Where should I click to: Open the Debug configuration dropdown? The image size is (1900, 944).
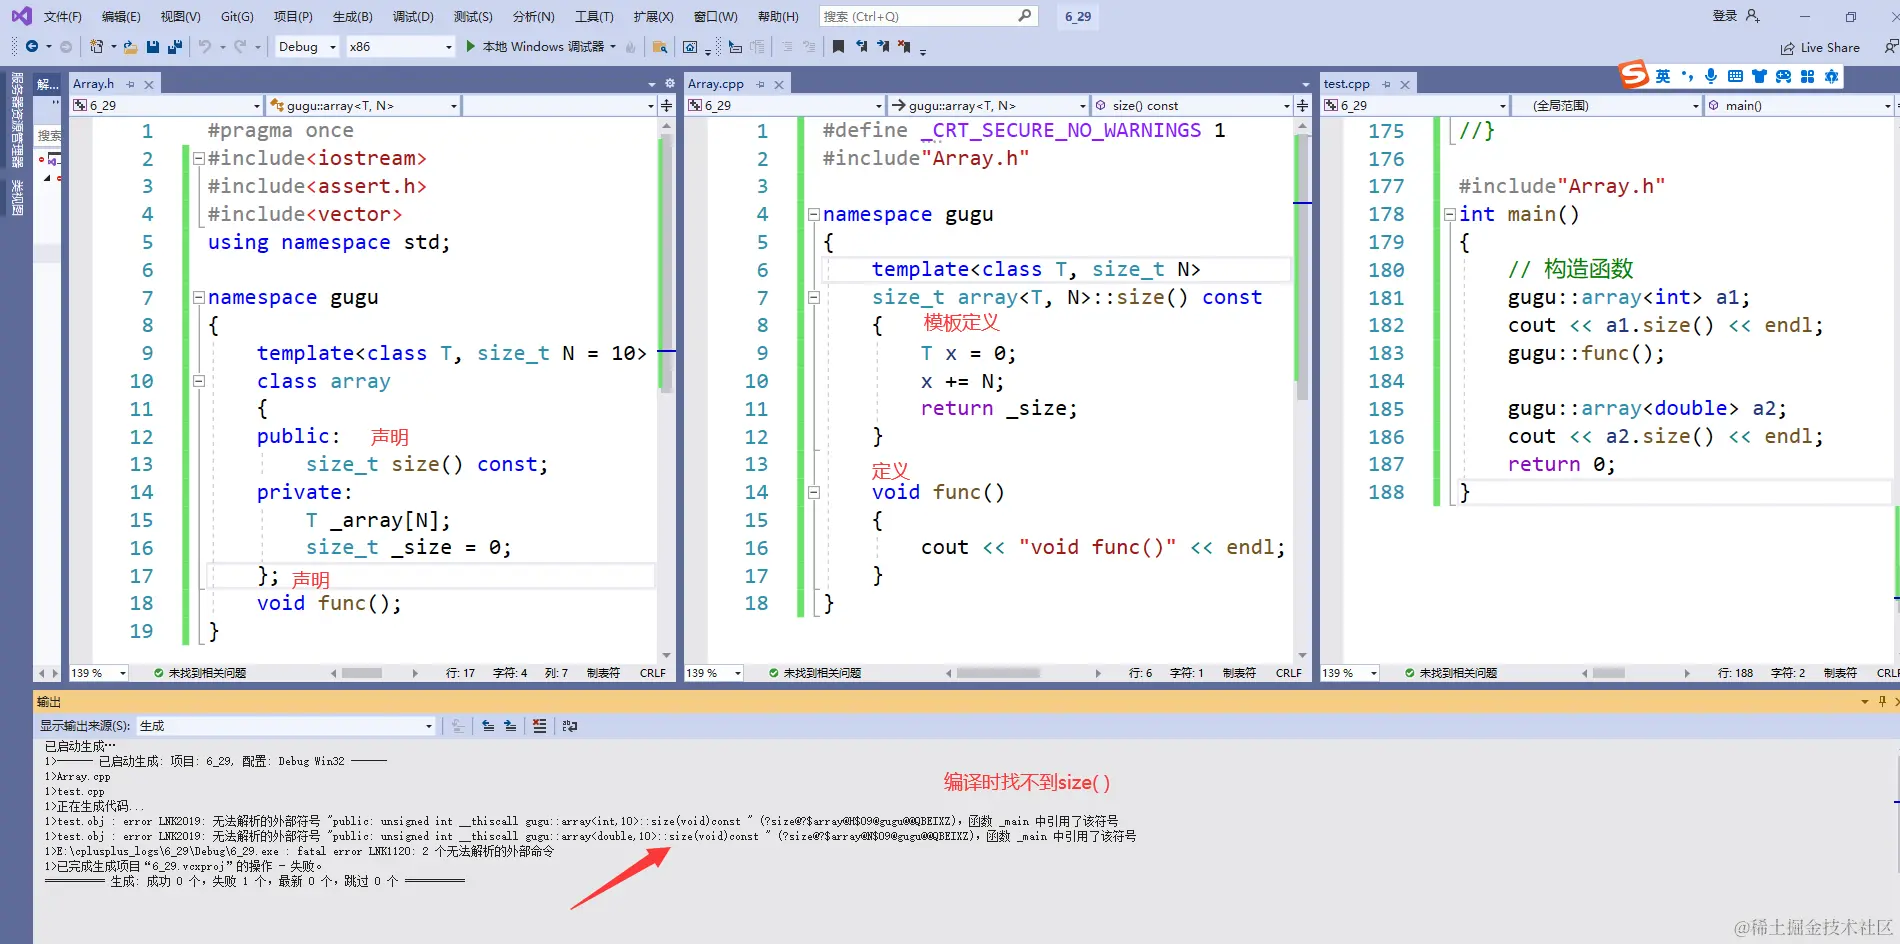pos(306,47)
